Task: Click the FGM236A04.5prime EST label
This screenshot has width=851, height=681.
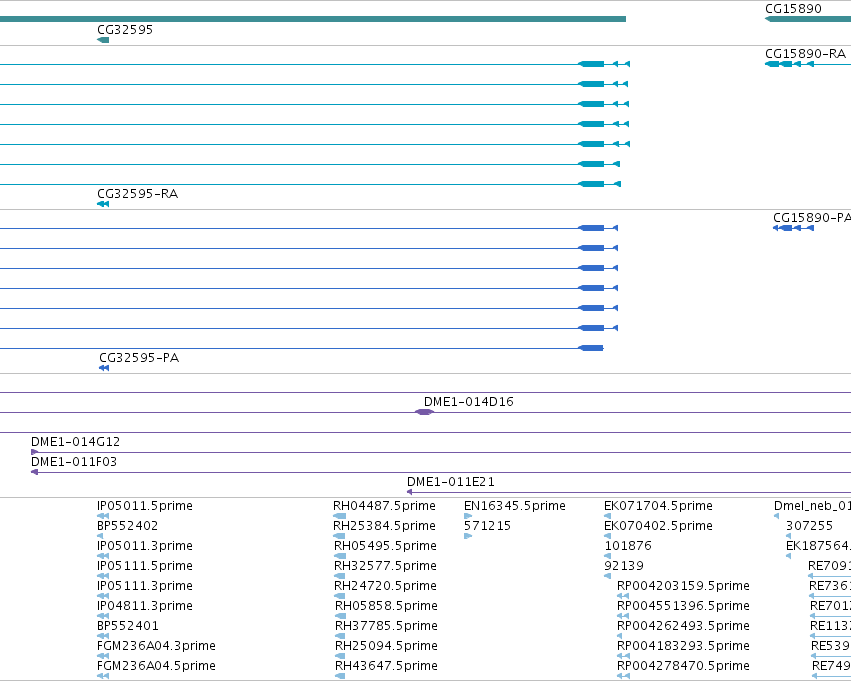Action: coord(156,666)
